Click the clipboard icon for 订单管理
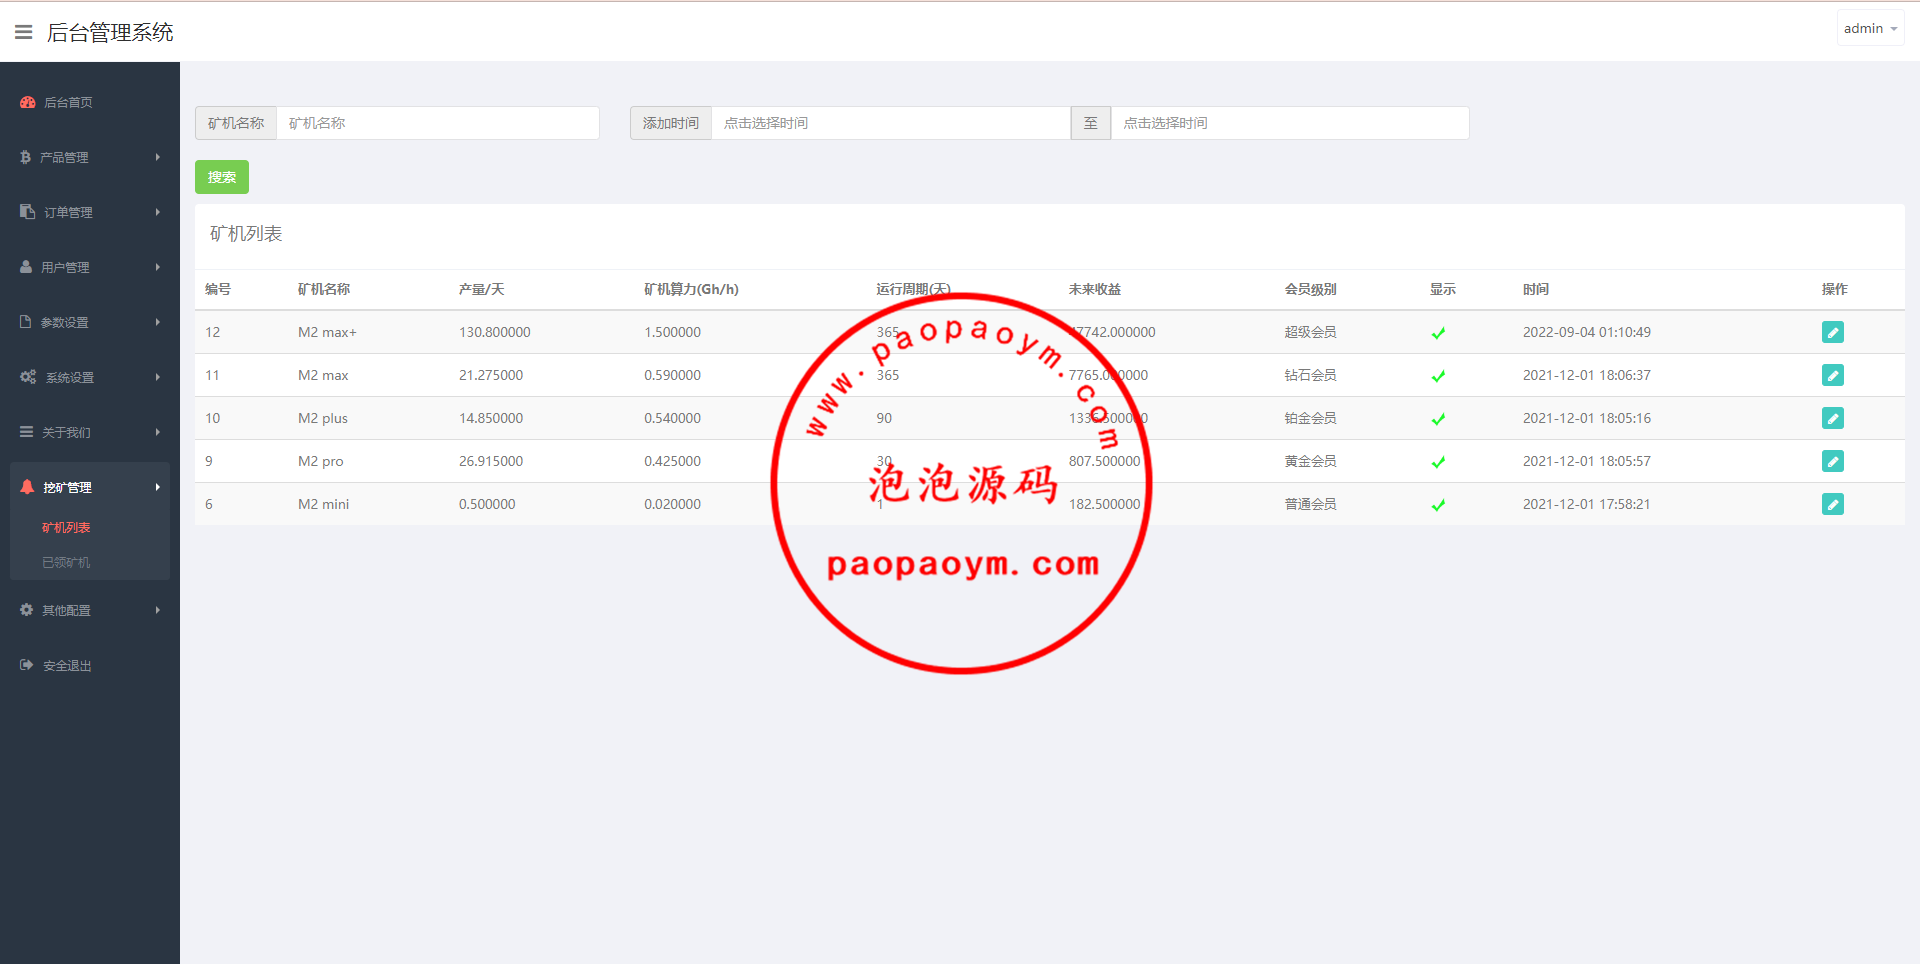 (x=28, y=212)
